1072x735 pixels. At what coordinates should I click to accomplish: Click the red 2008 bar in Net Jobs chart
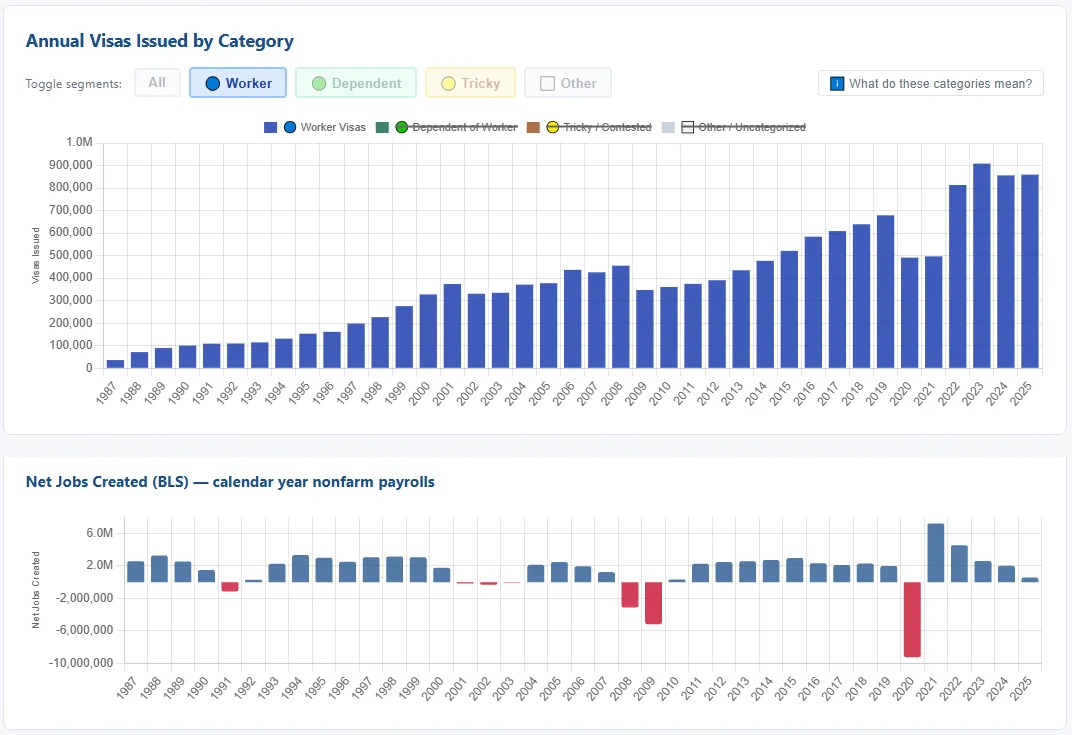tap(630, 595)
